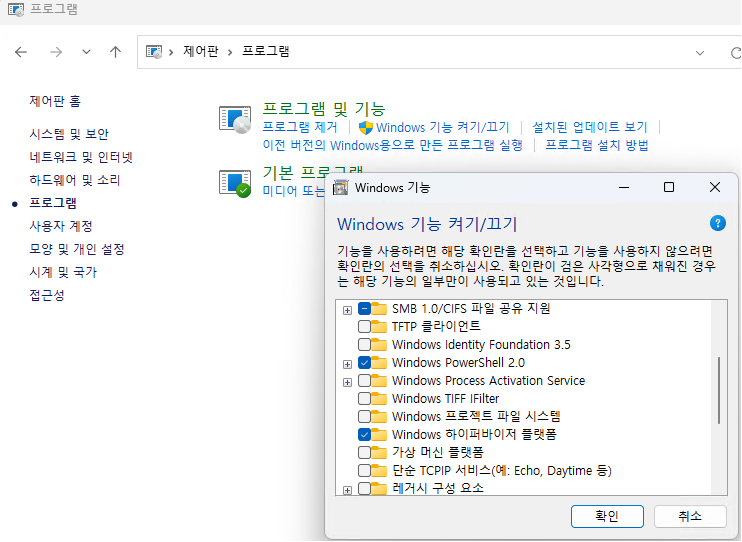Open help with the blue question mark
Viewport: 742px width, 542px height.
tap(718, 223)
